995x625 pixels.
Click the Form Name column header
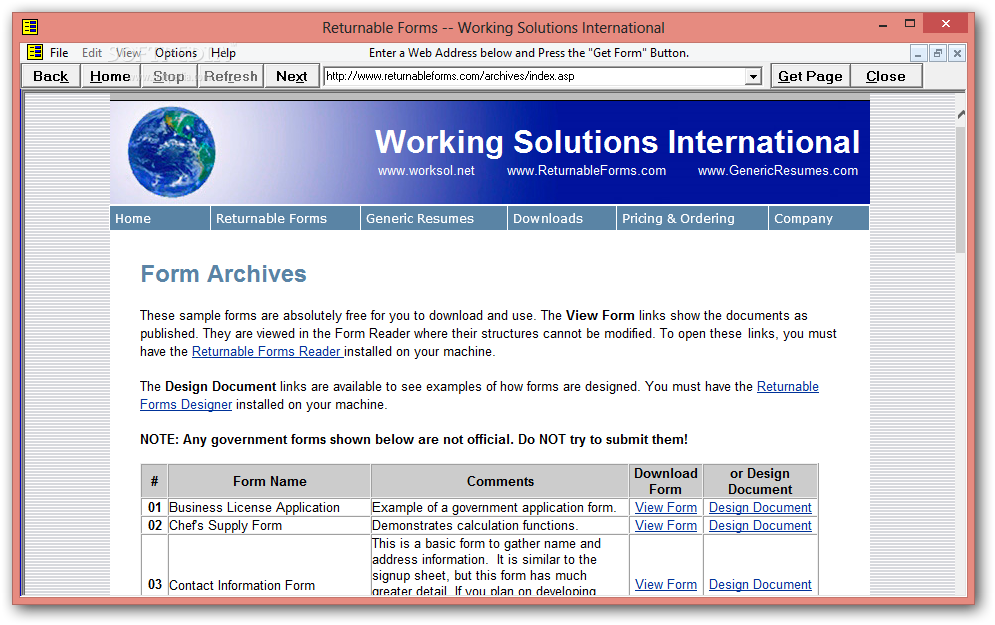tap(269, 482)
